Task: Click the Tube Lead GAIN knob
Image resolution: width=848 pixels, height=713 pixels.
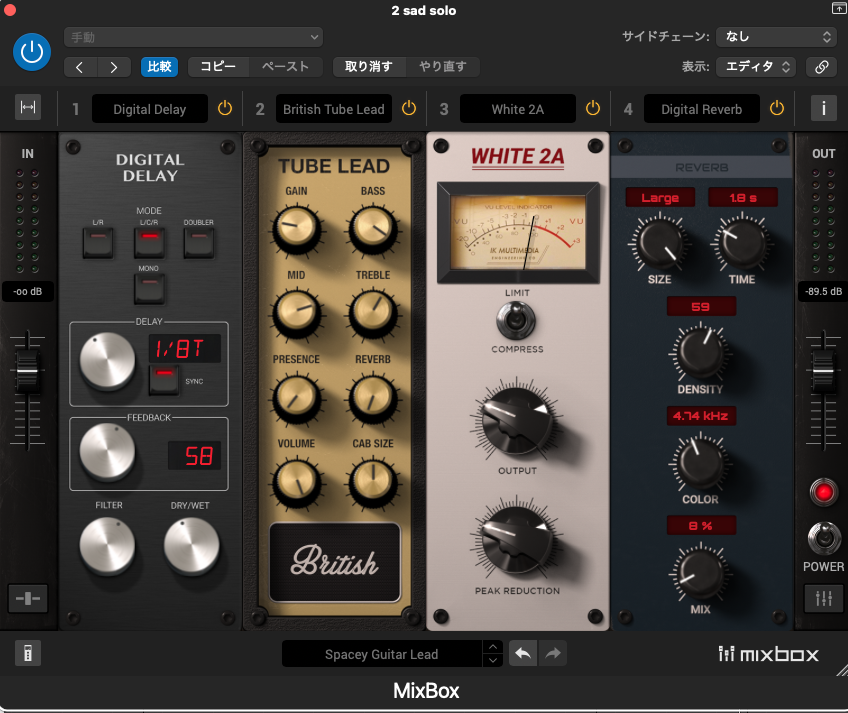Action: 296,229
